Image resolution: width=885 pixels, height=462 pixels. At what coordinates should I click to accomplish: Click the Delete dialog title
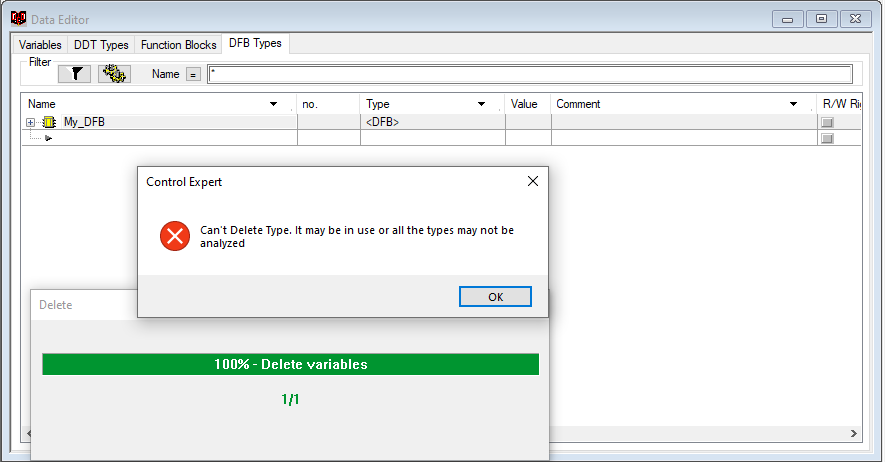point(55,305)
